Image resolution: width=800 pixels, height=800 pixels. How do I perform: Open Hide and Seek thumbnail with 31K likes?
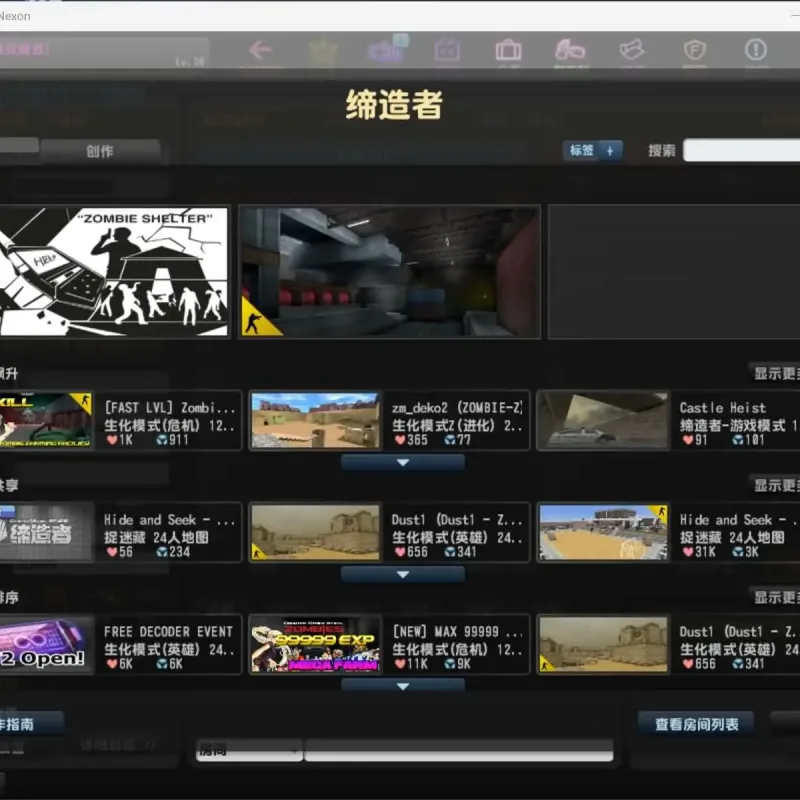click(x=604, y=532)
